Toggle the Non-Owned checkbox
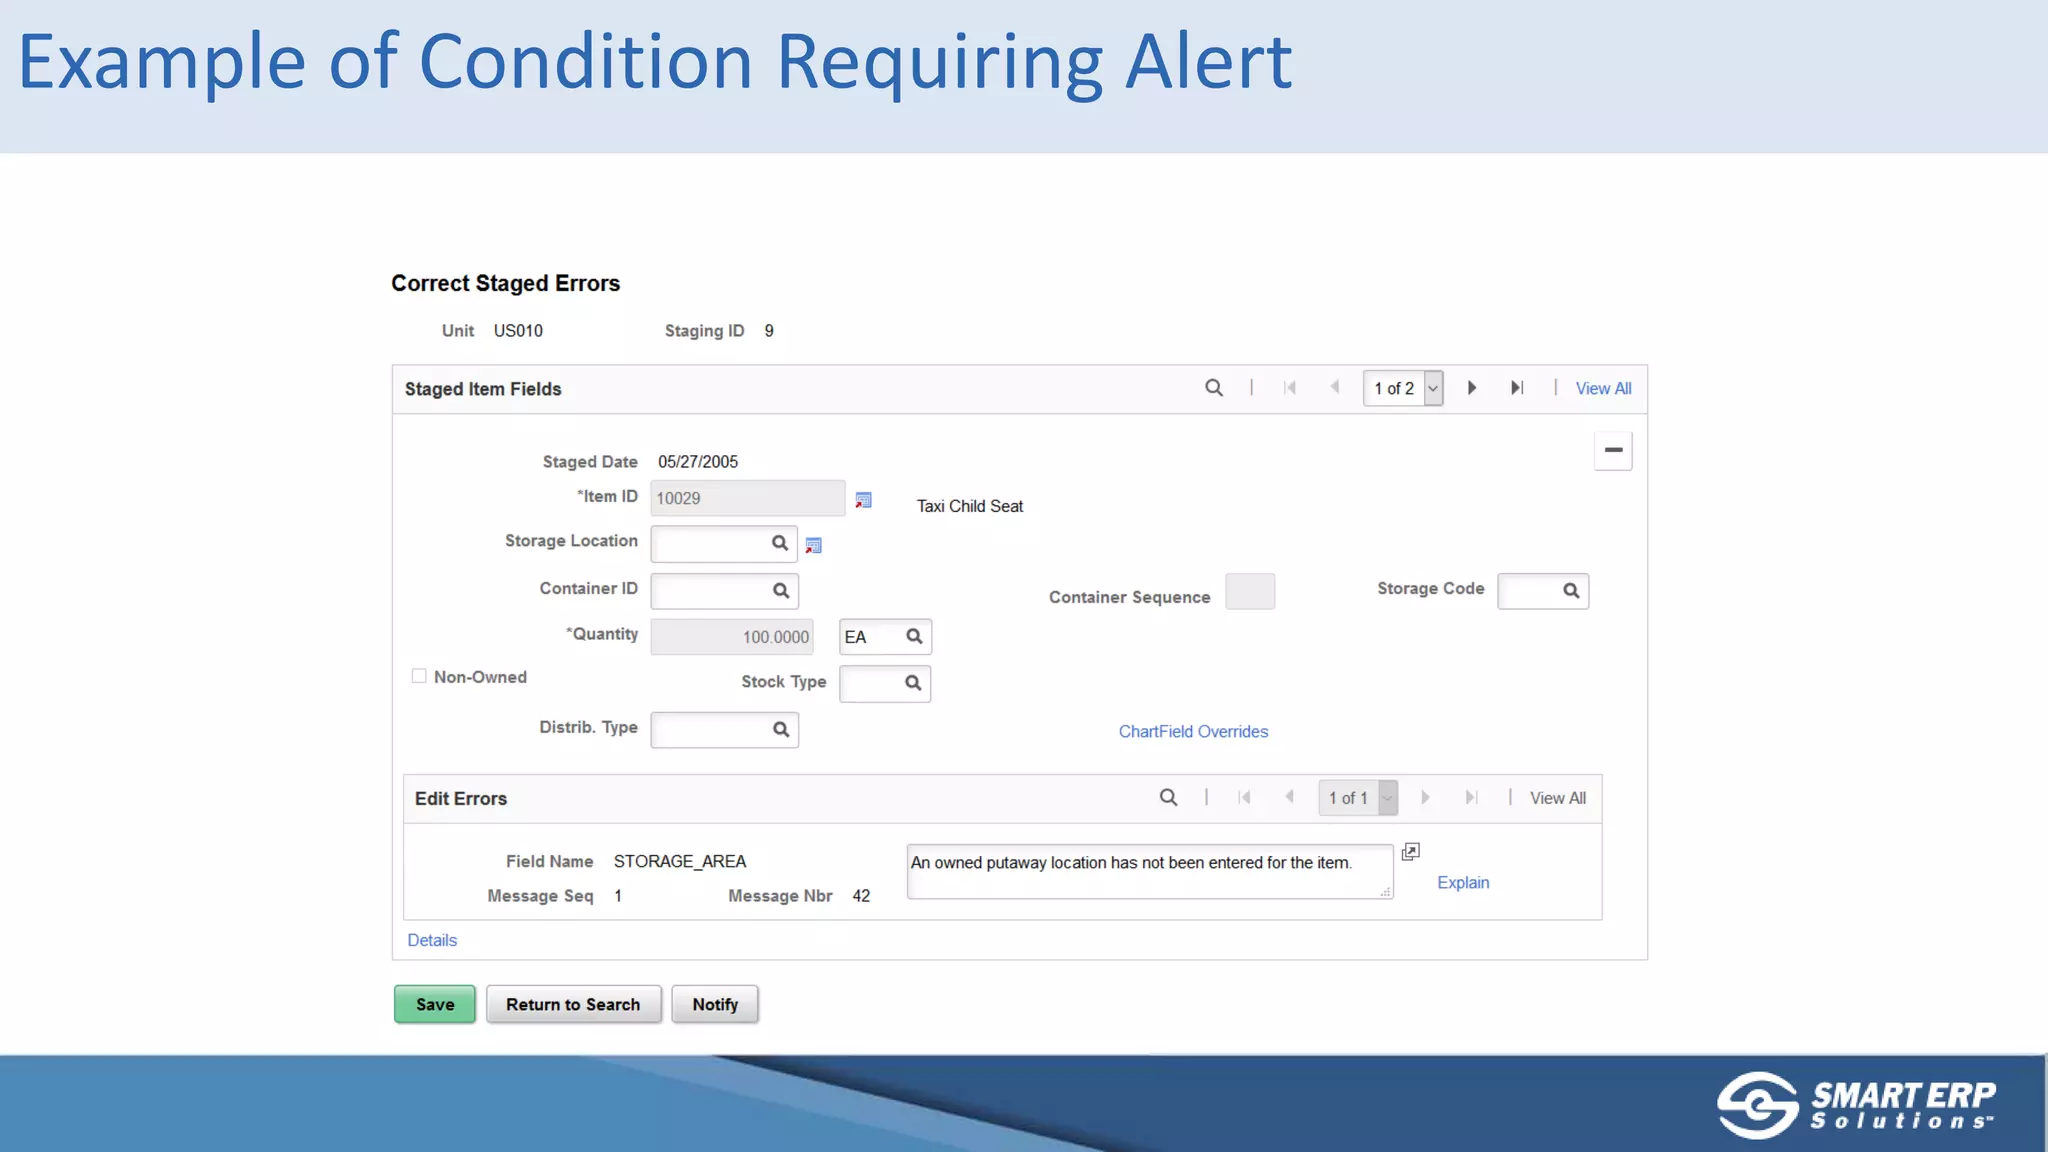2048x1152 pixels. (x=419, y=676)
